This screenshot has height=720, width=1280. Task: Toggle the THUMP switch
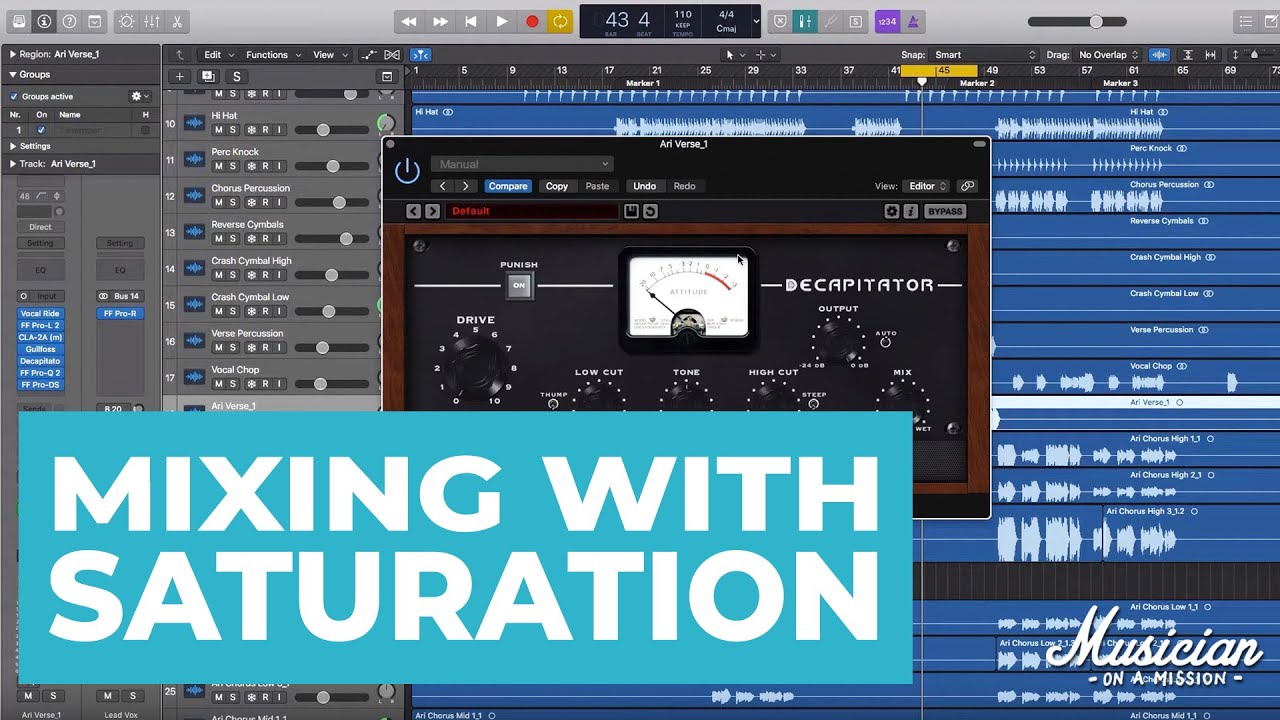click(x=553, y=404)
